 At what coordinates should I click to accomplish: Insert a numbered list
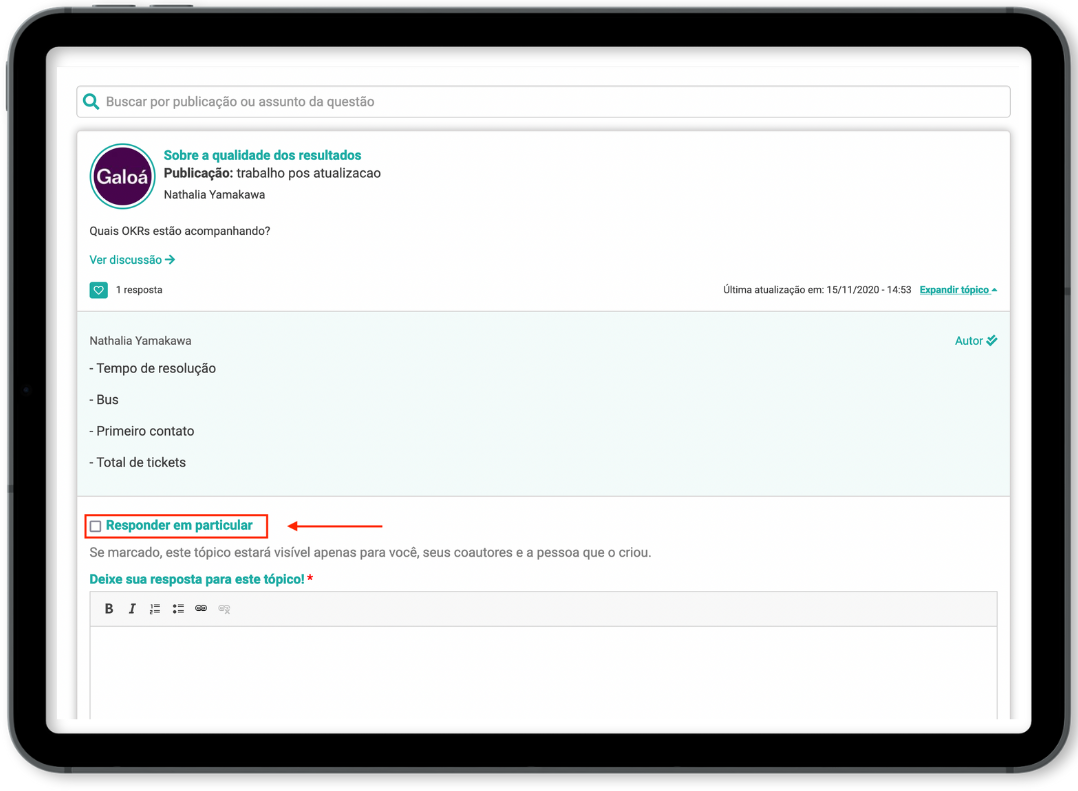155,609
